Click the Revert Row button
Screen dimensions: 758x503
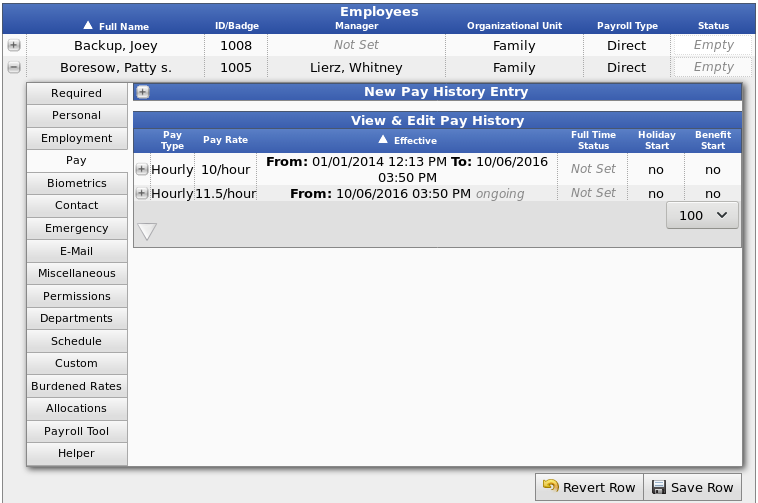click(589, 487)
